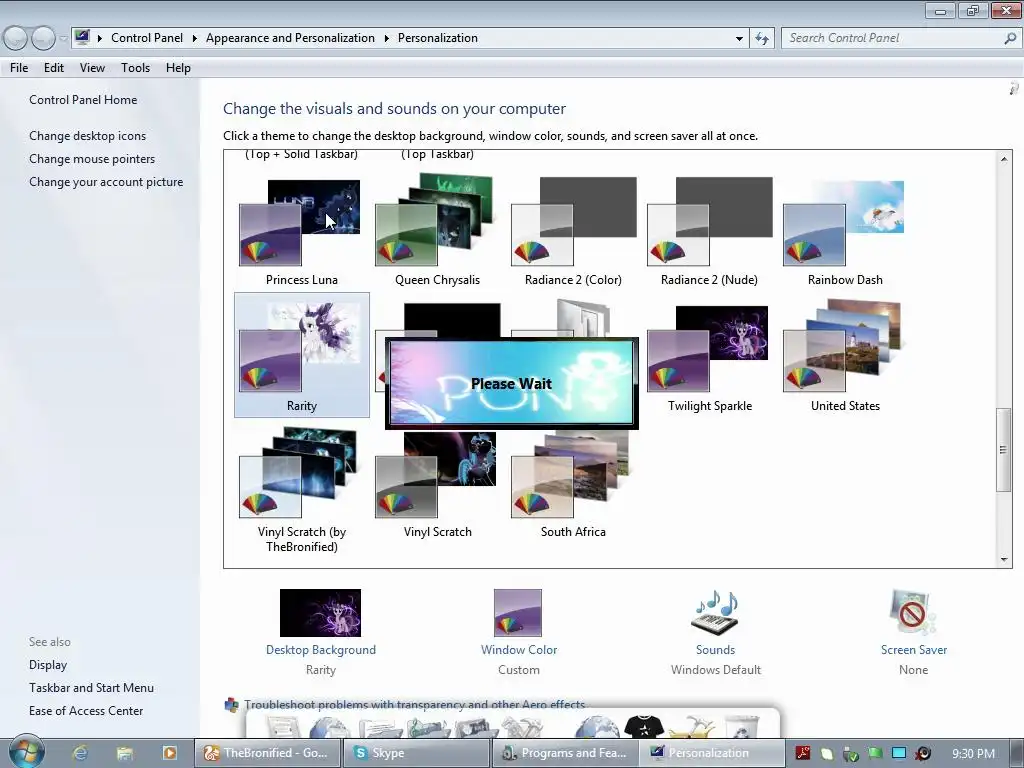Switch to Skype taskbar window

(x=417, y=753)
